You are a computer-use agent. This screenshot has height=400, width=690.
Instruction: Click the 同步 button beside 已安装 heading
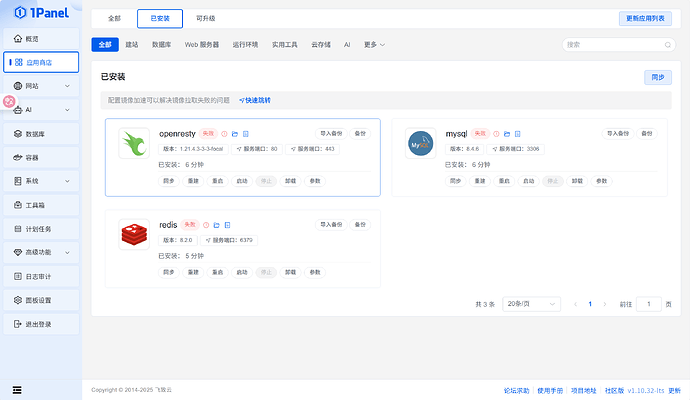[658, 77]
